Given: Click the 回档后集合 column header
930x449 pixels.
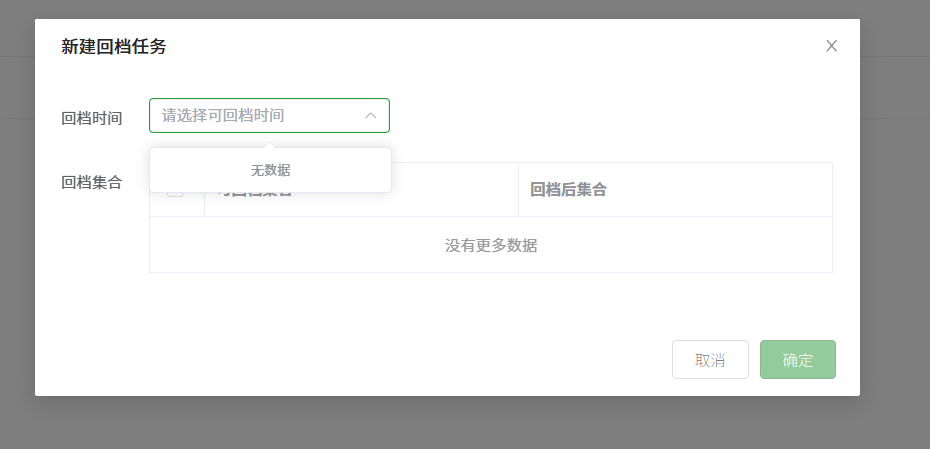Looking at the screenshot, I should pyautogui.click(x=568, y=190).
